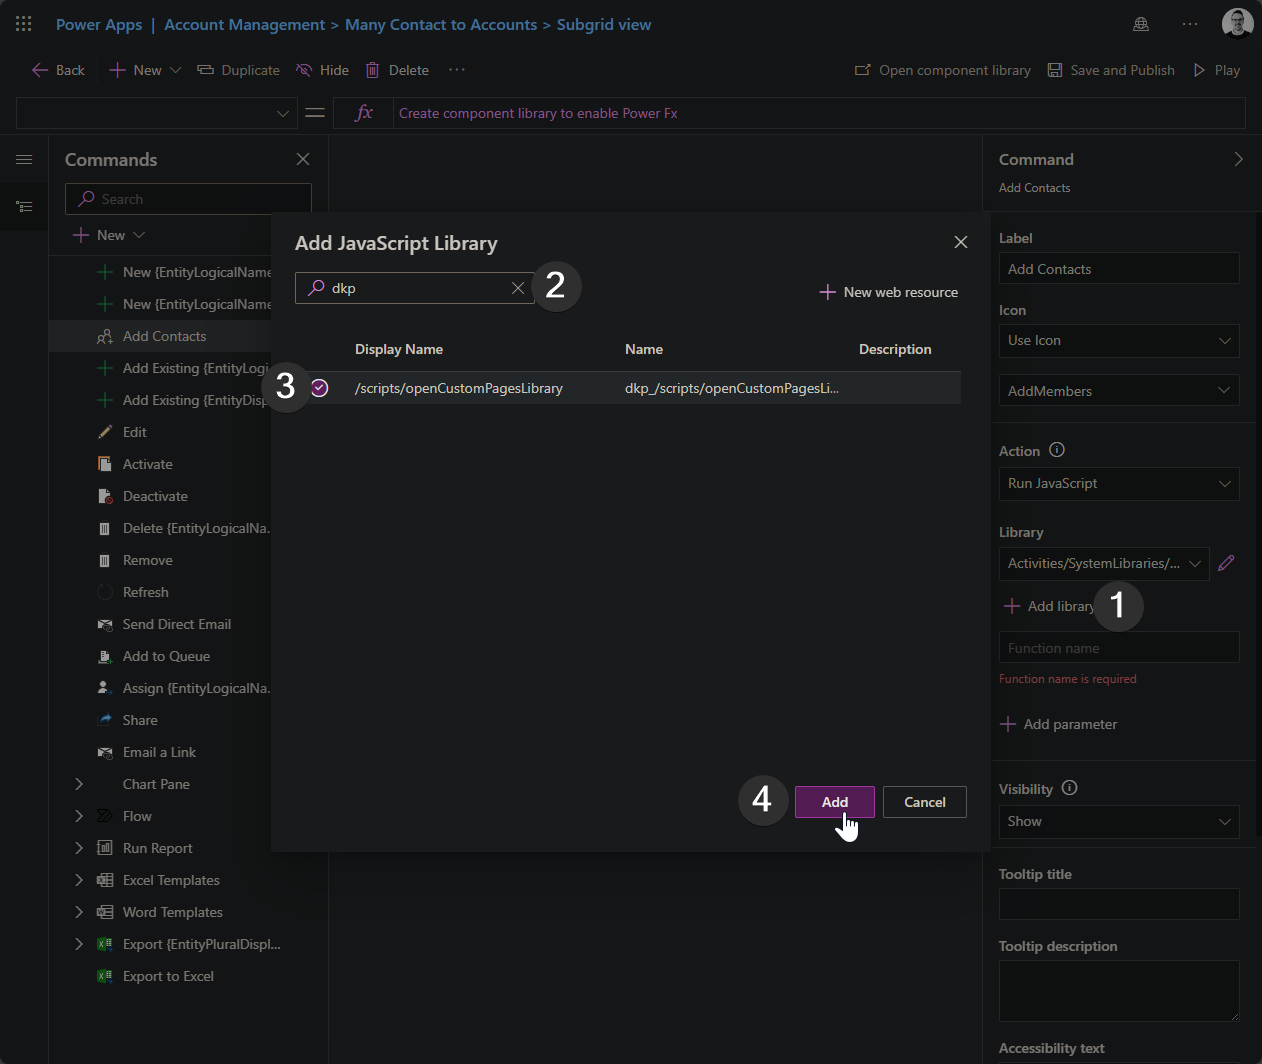
Task: Select the Add to Queue command
Action: 166,656
